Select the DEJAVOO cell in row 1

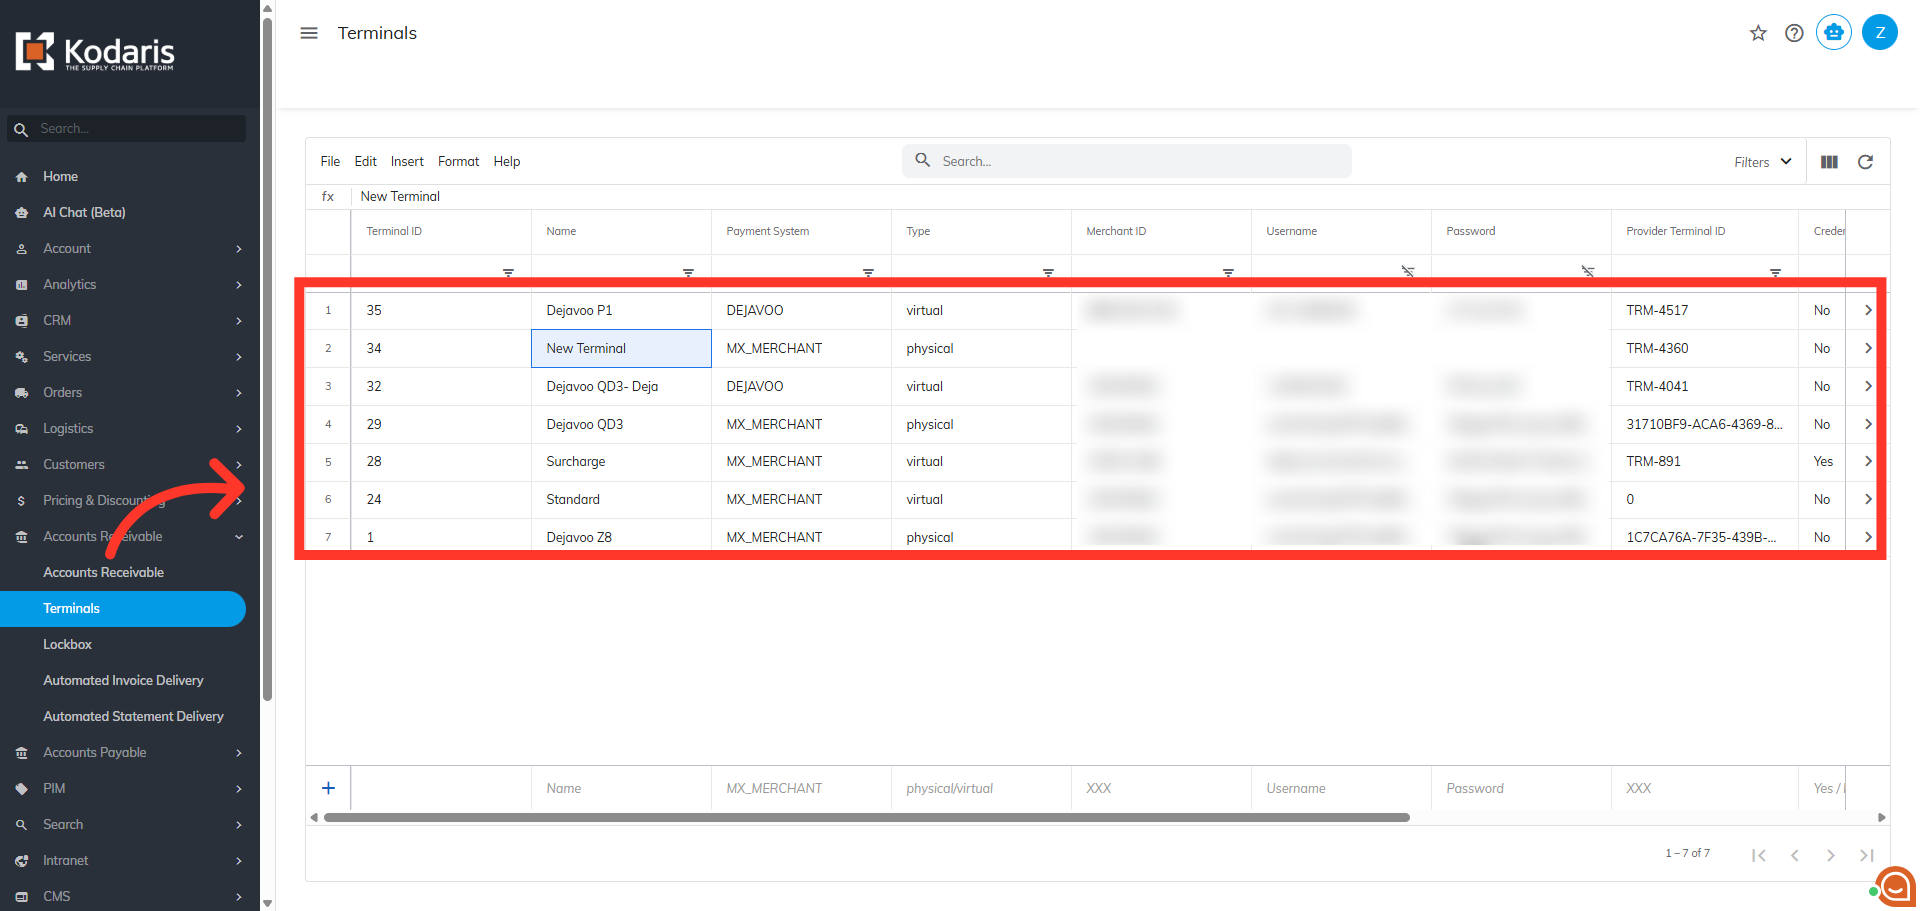tap(801, 310)
